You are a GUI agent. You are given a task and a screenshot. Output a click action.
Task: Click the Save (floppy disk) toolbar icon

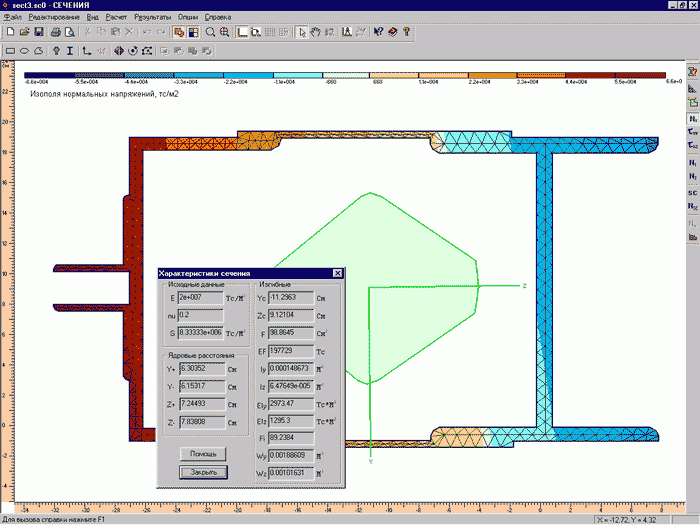point(37,32)
